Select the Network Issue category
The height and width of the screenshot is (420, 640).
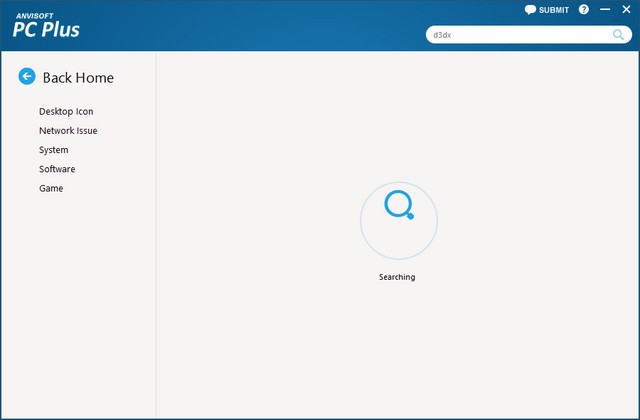coord(68,130)
